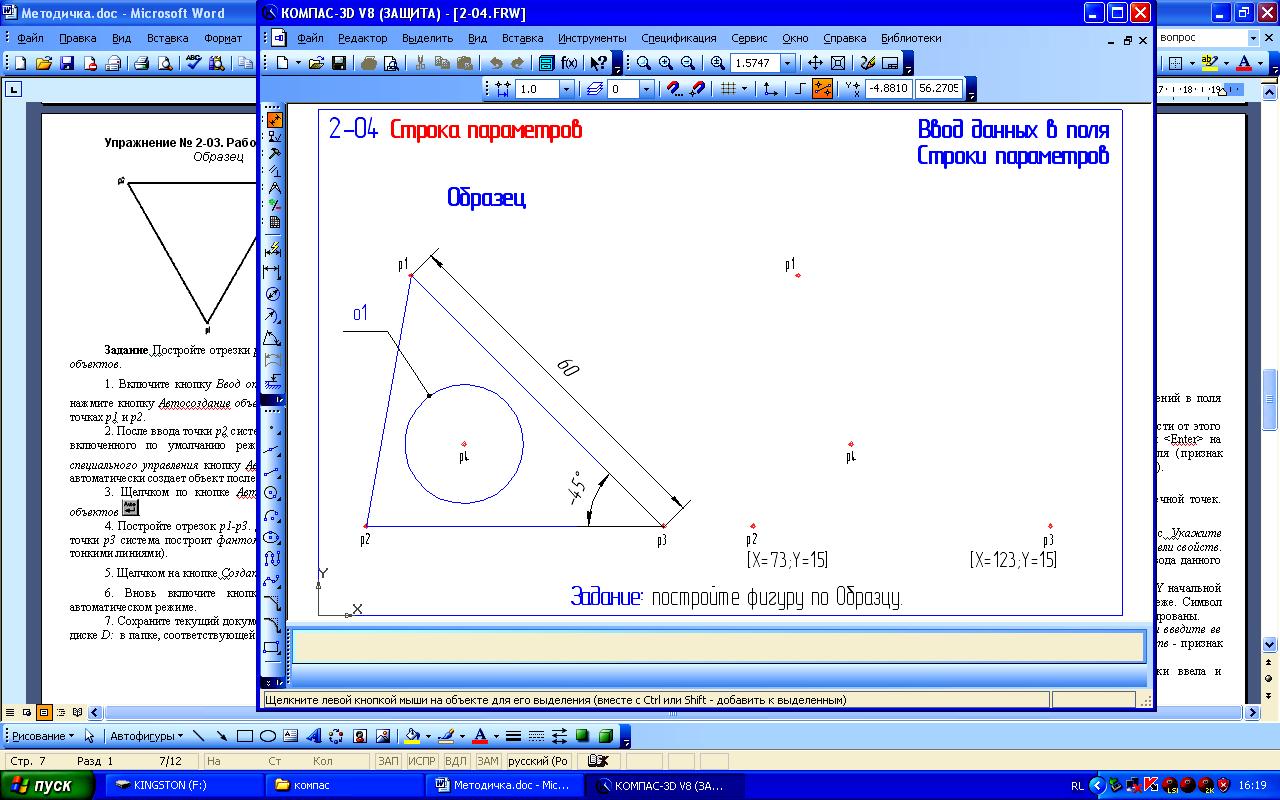Select Arrow tool in Word drawing toolbar

click(x=222, y=736)
